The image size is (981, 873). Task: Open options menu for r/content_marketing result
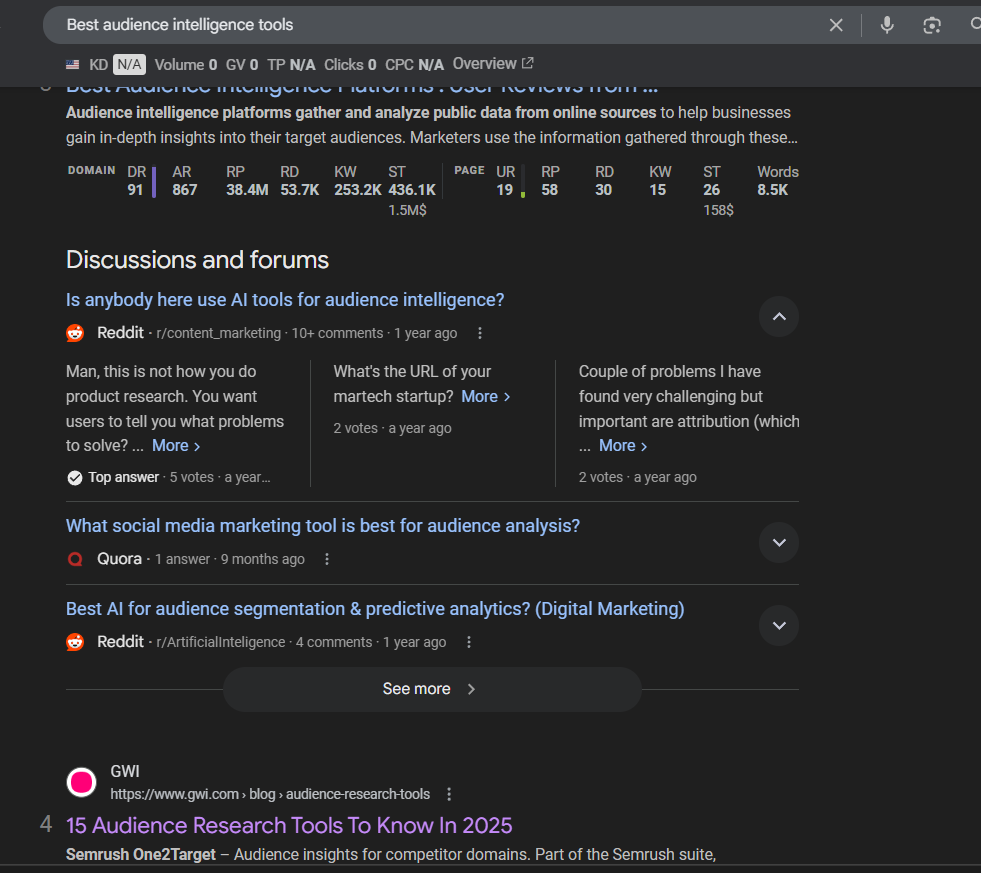coord(480,334)
